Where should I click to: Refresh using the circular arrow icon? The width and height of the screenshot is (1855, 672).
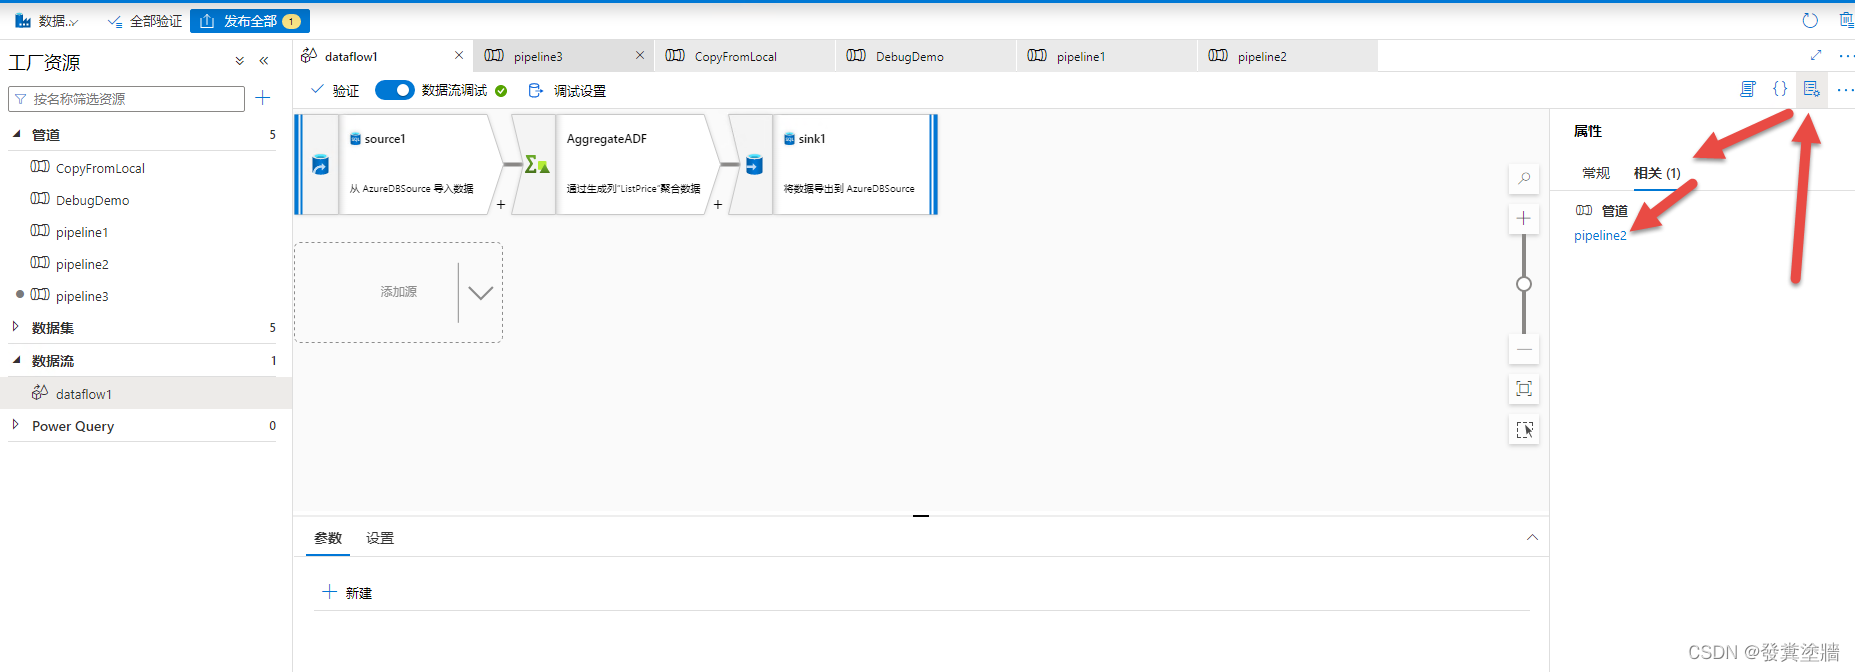(1810, 21)
